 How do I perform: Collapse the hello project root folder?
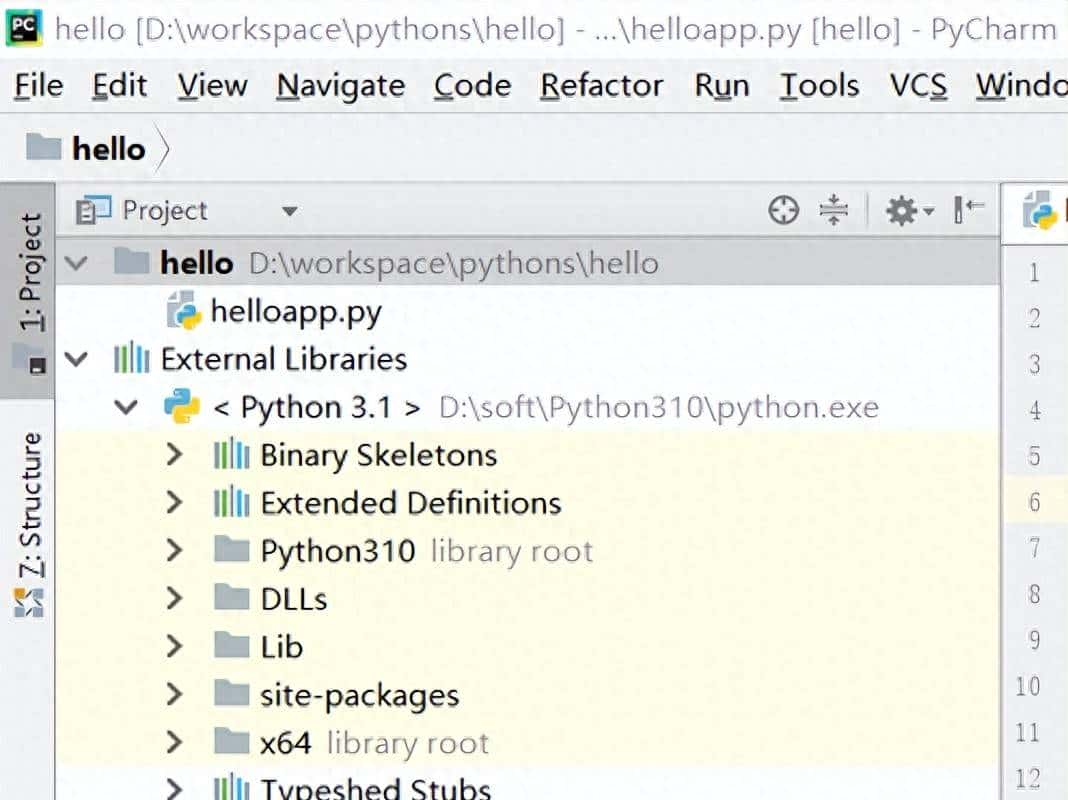pyautogui.click(x=76, y=264)
